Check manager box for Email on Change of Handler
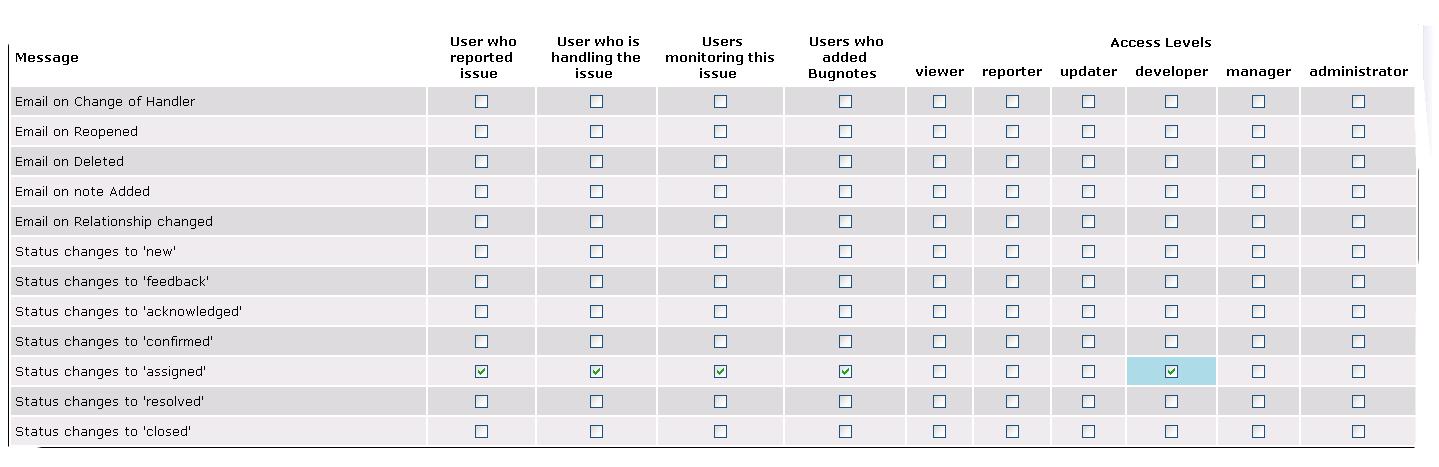Image resolution: width=1439 pixels, height=467 pixels. point(1258,101)
